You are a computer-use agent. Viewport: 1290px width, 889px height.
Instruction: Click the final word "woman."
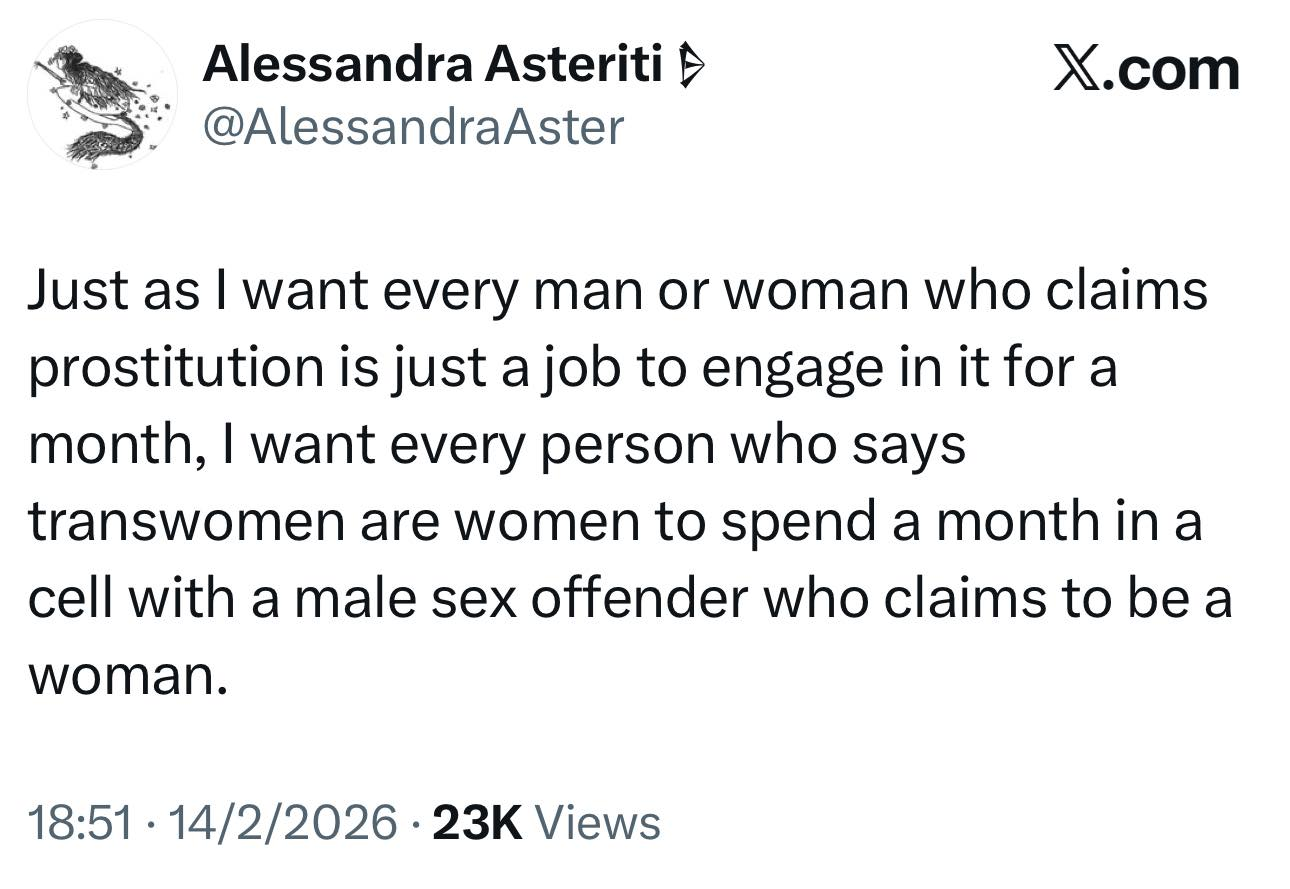120,677
